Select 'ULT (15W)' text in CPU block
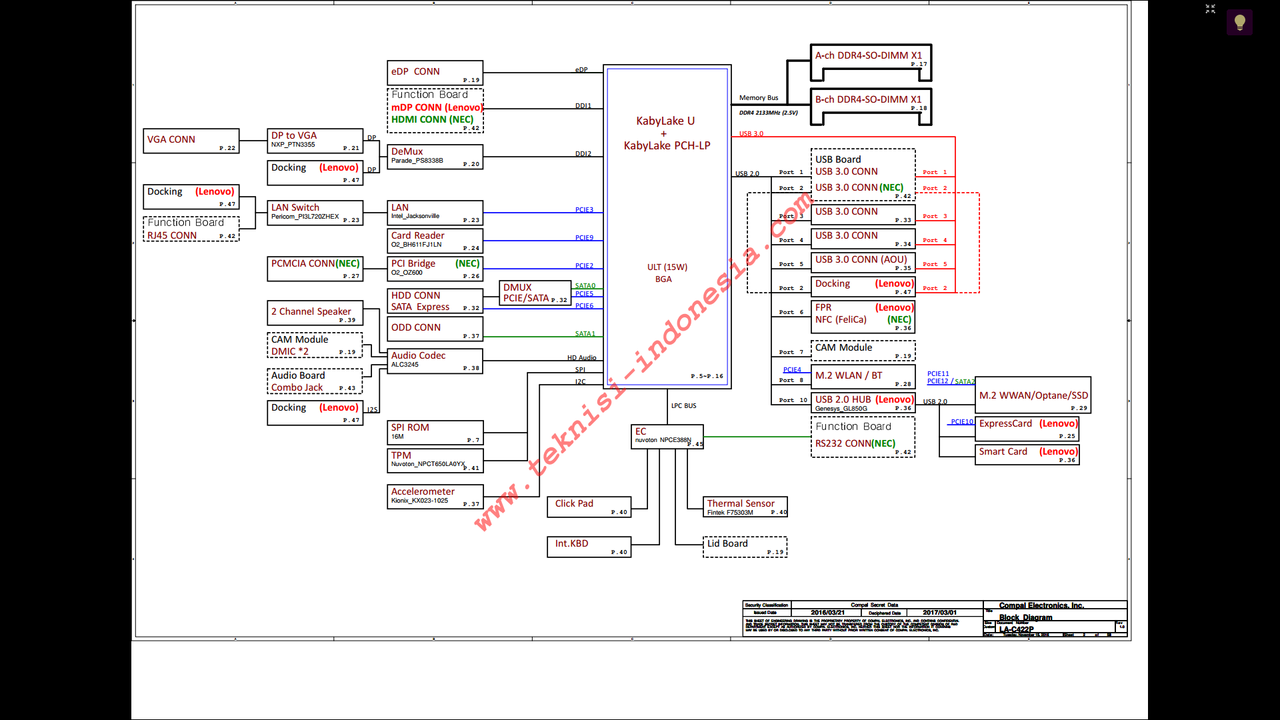Image resolution: width=1280 pixels, height=720 pixels. coord(665,267)
